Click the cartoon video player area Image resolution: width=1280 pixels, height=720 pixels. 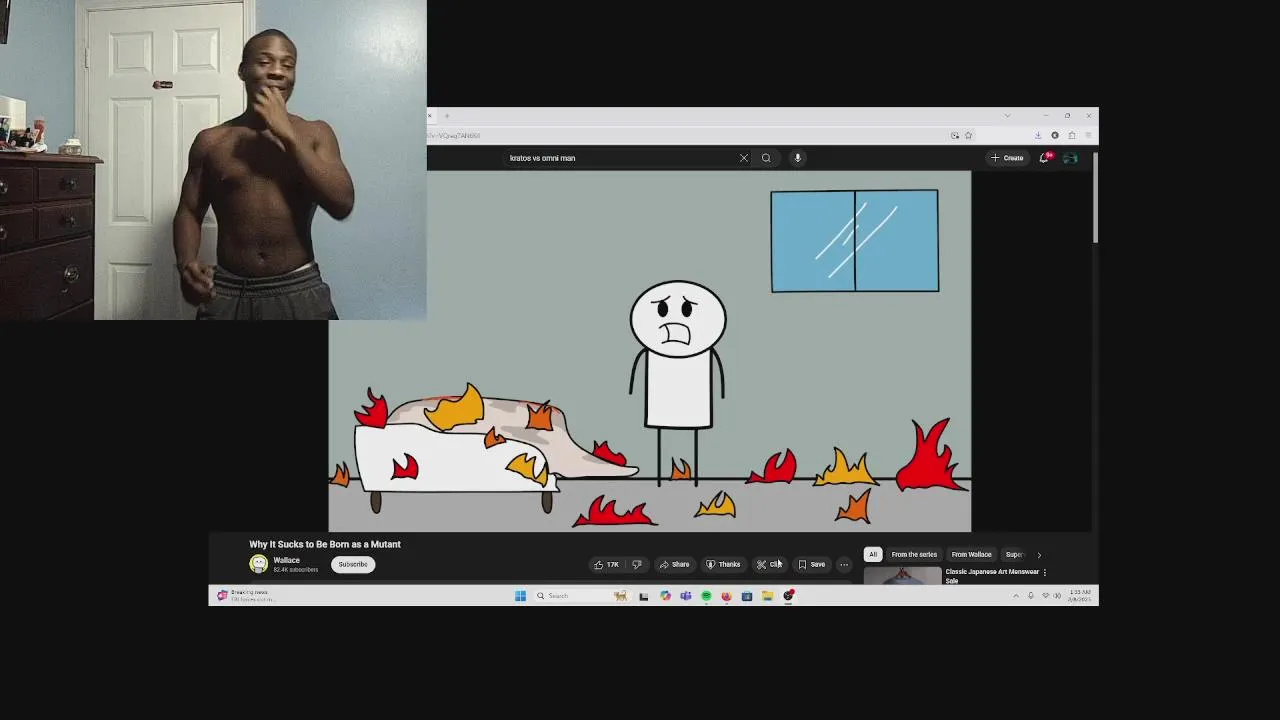click(650, 351)
